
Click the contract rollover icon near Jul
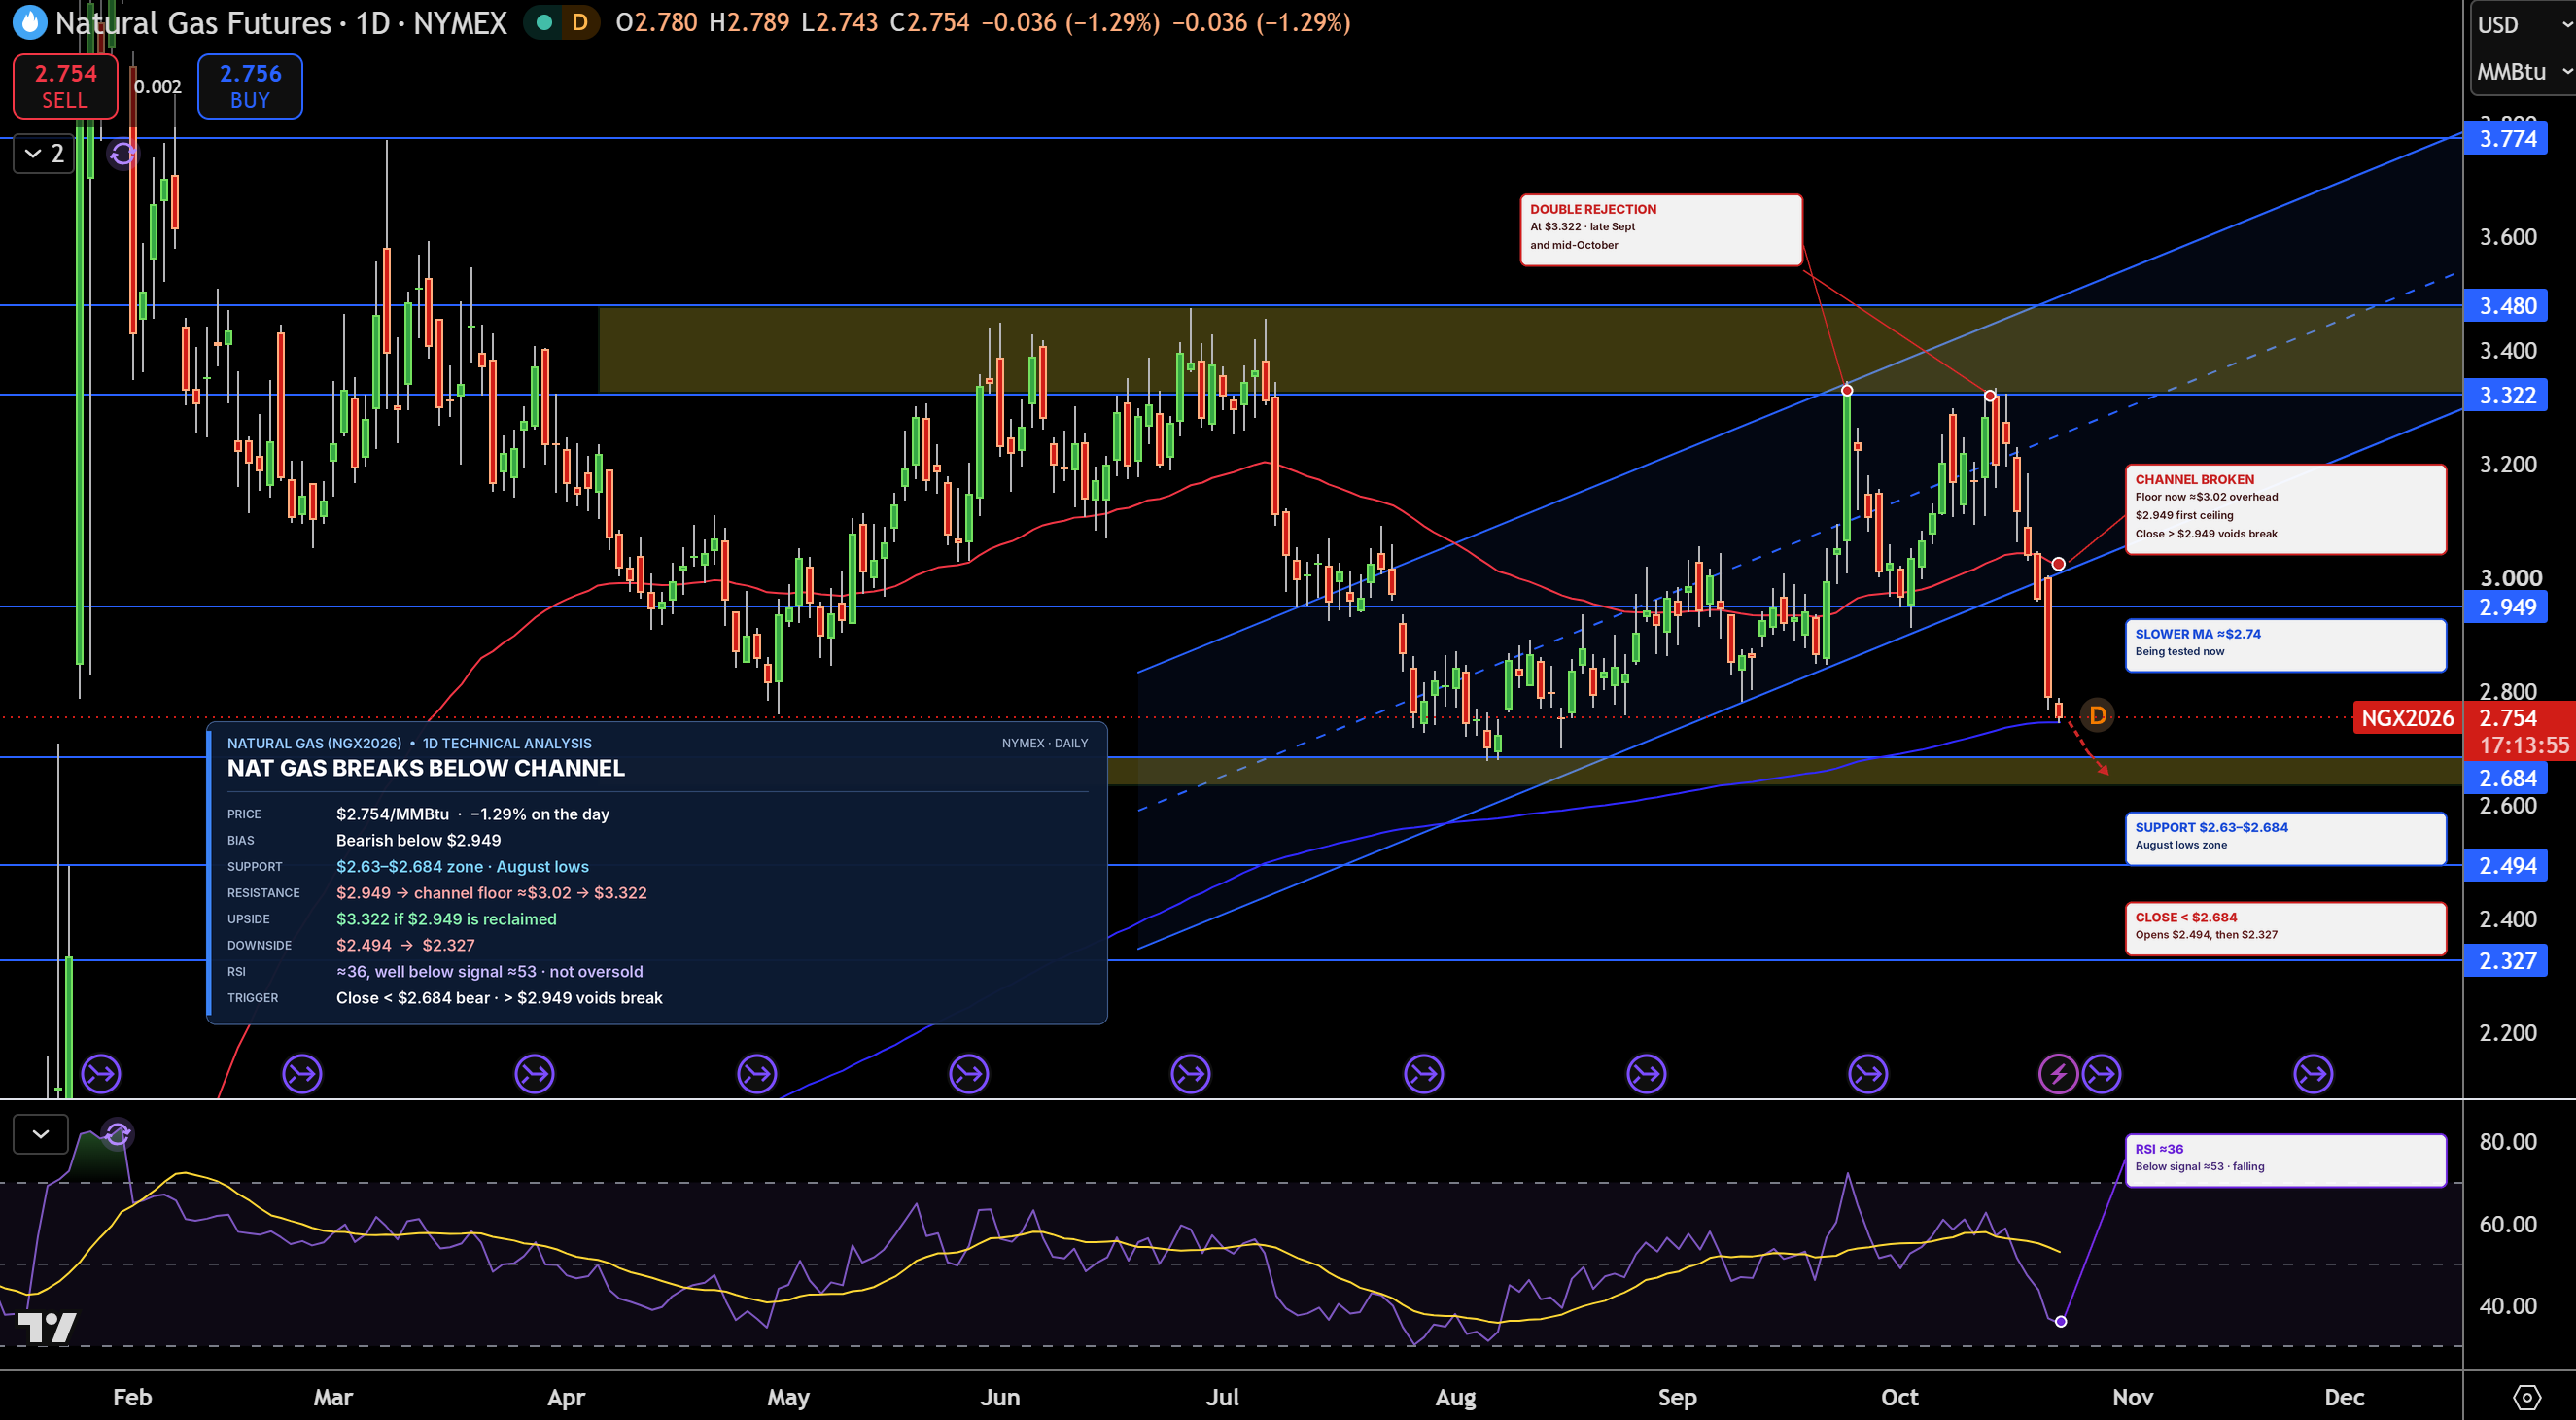[1190, 1074]
